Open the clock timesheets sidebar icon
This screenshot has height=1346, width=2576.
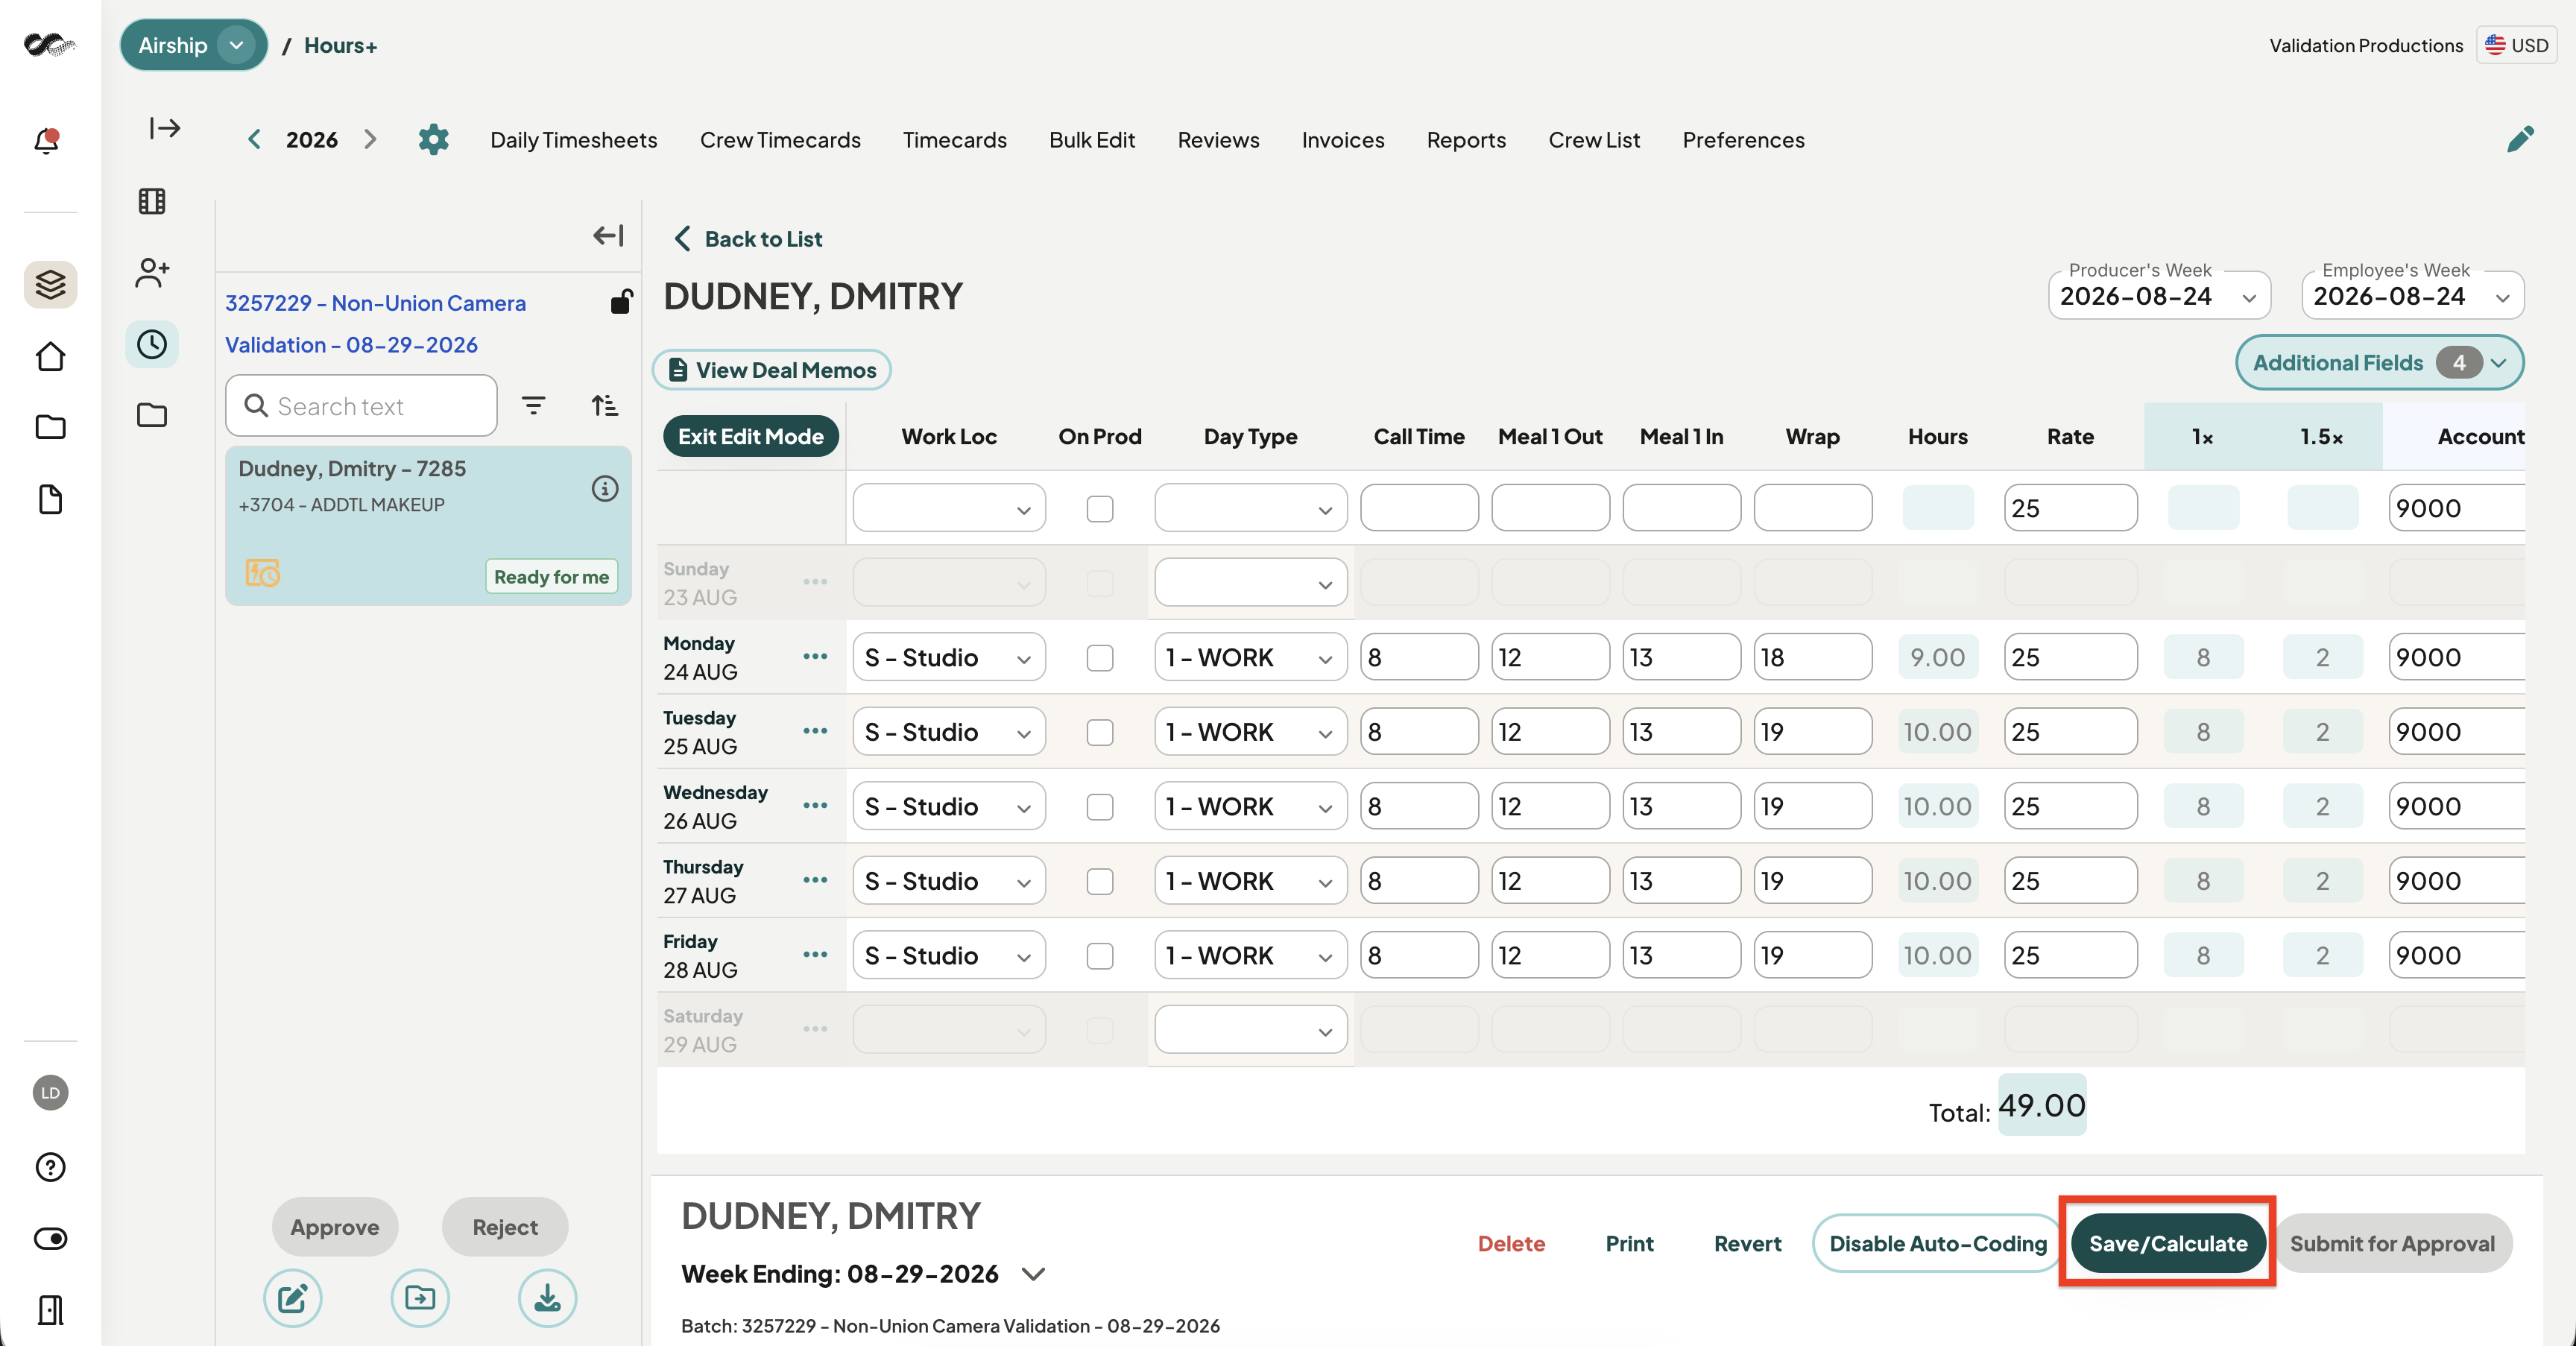pyautogui.click(x=152, y=345)
